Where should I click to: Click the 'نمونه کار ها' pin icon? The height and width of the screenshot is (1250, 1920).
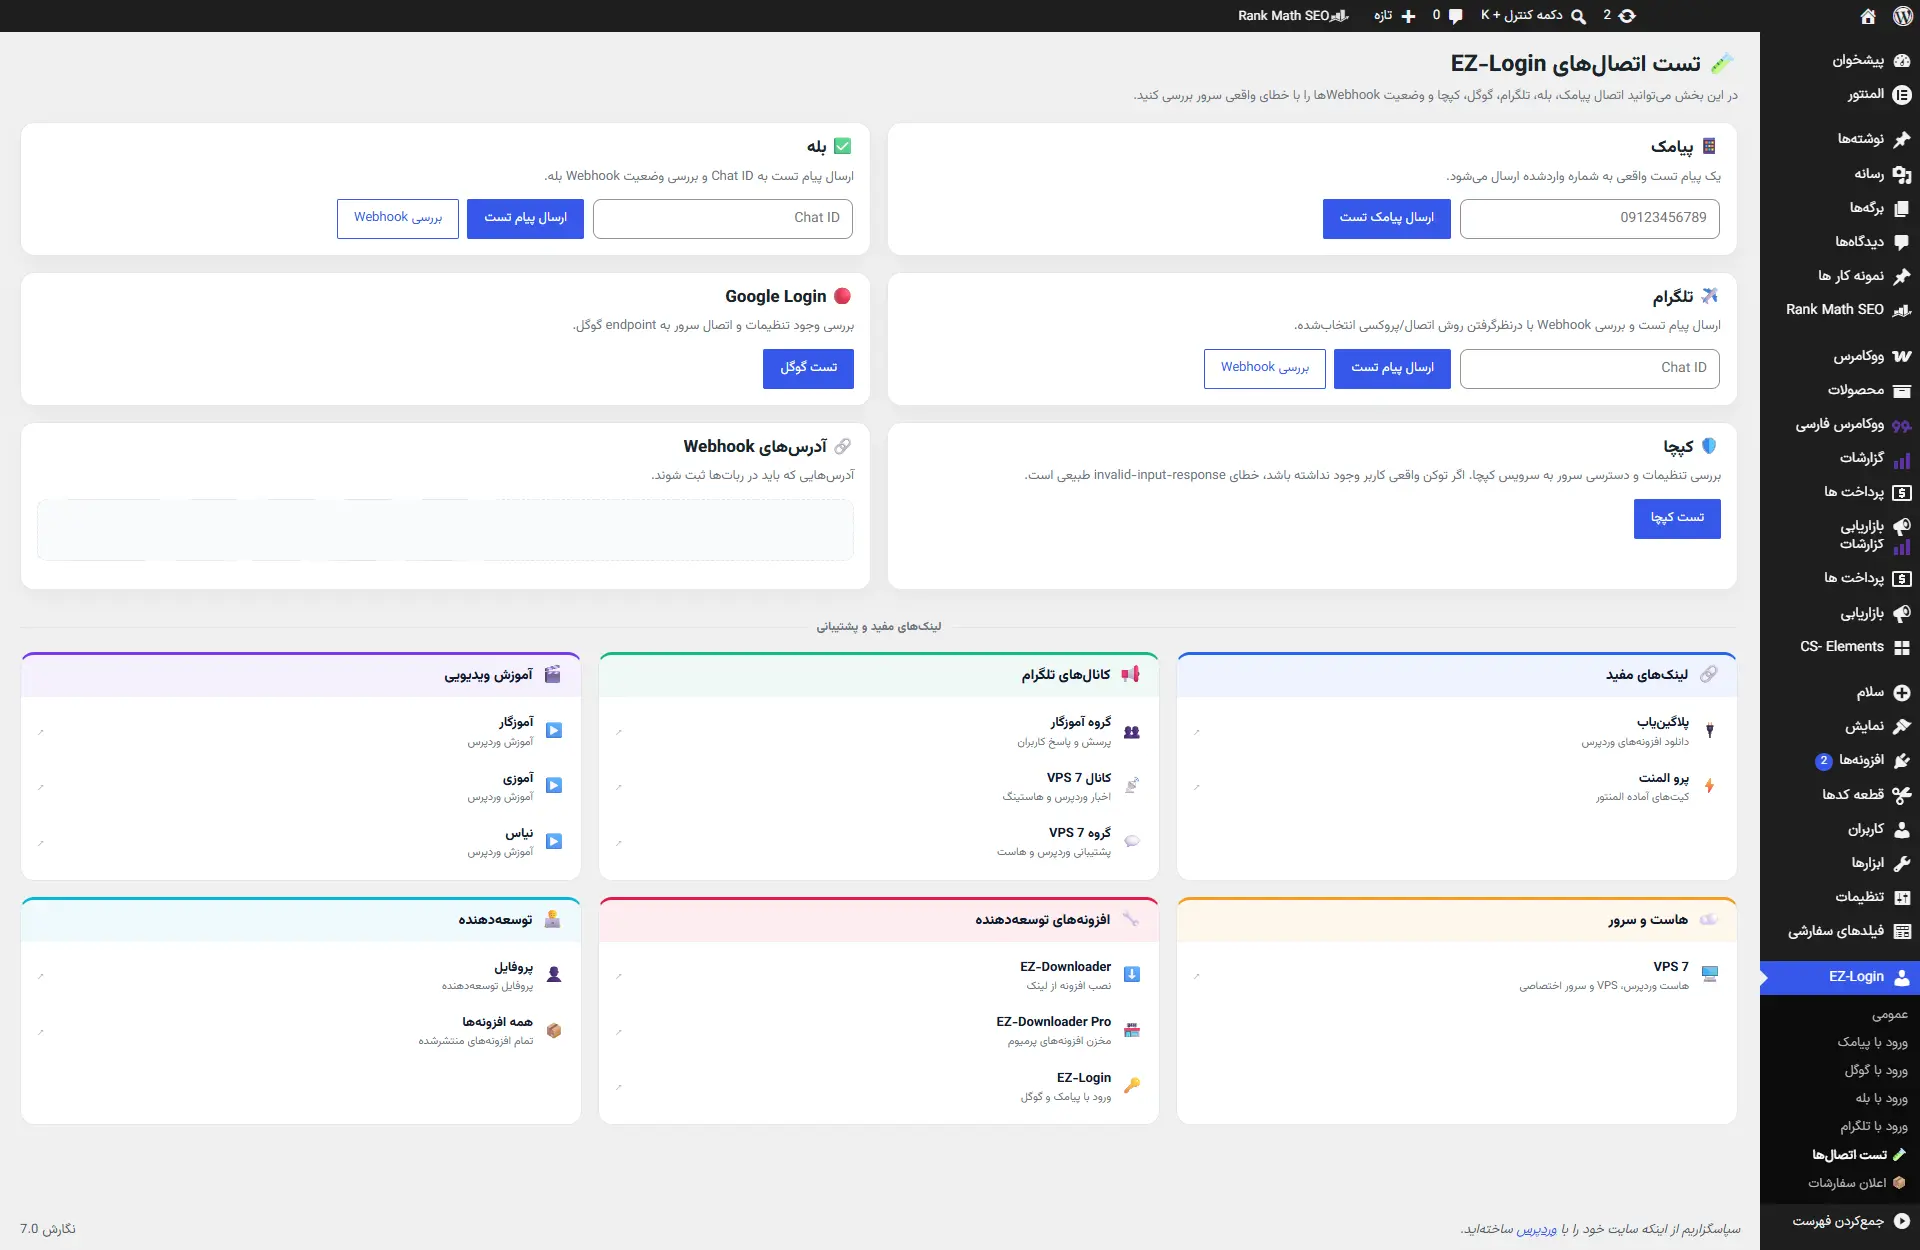1902,276
